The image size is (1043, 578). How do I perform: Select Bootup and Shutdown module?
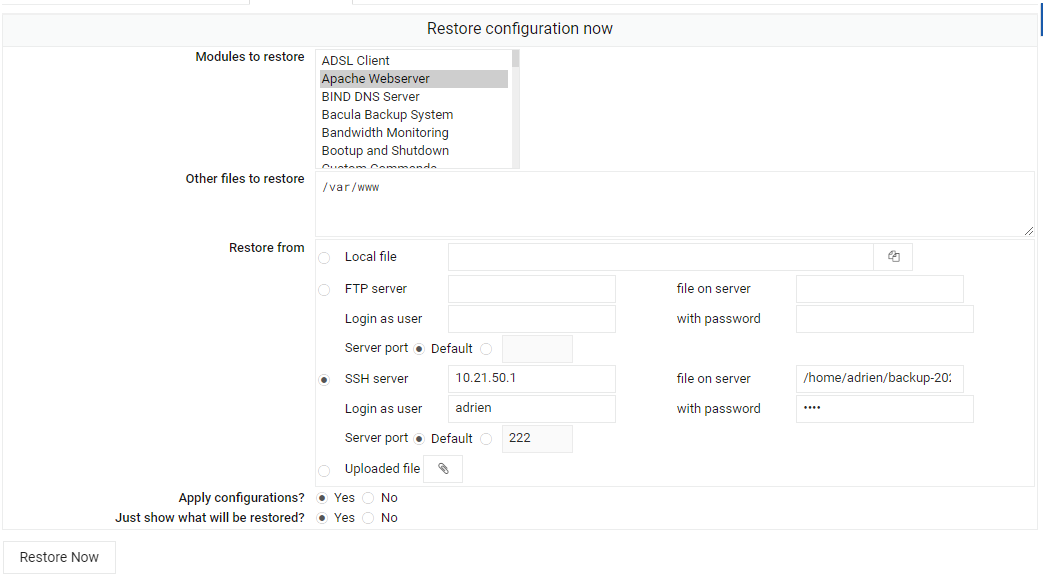point(385,151)
